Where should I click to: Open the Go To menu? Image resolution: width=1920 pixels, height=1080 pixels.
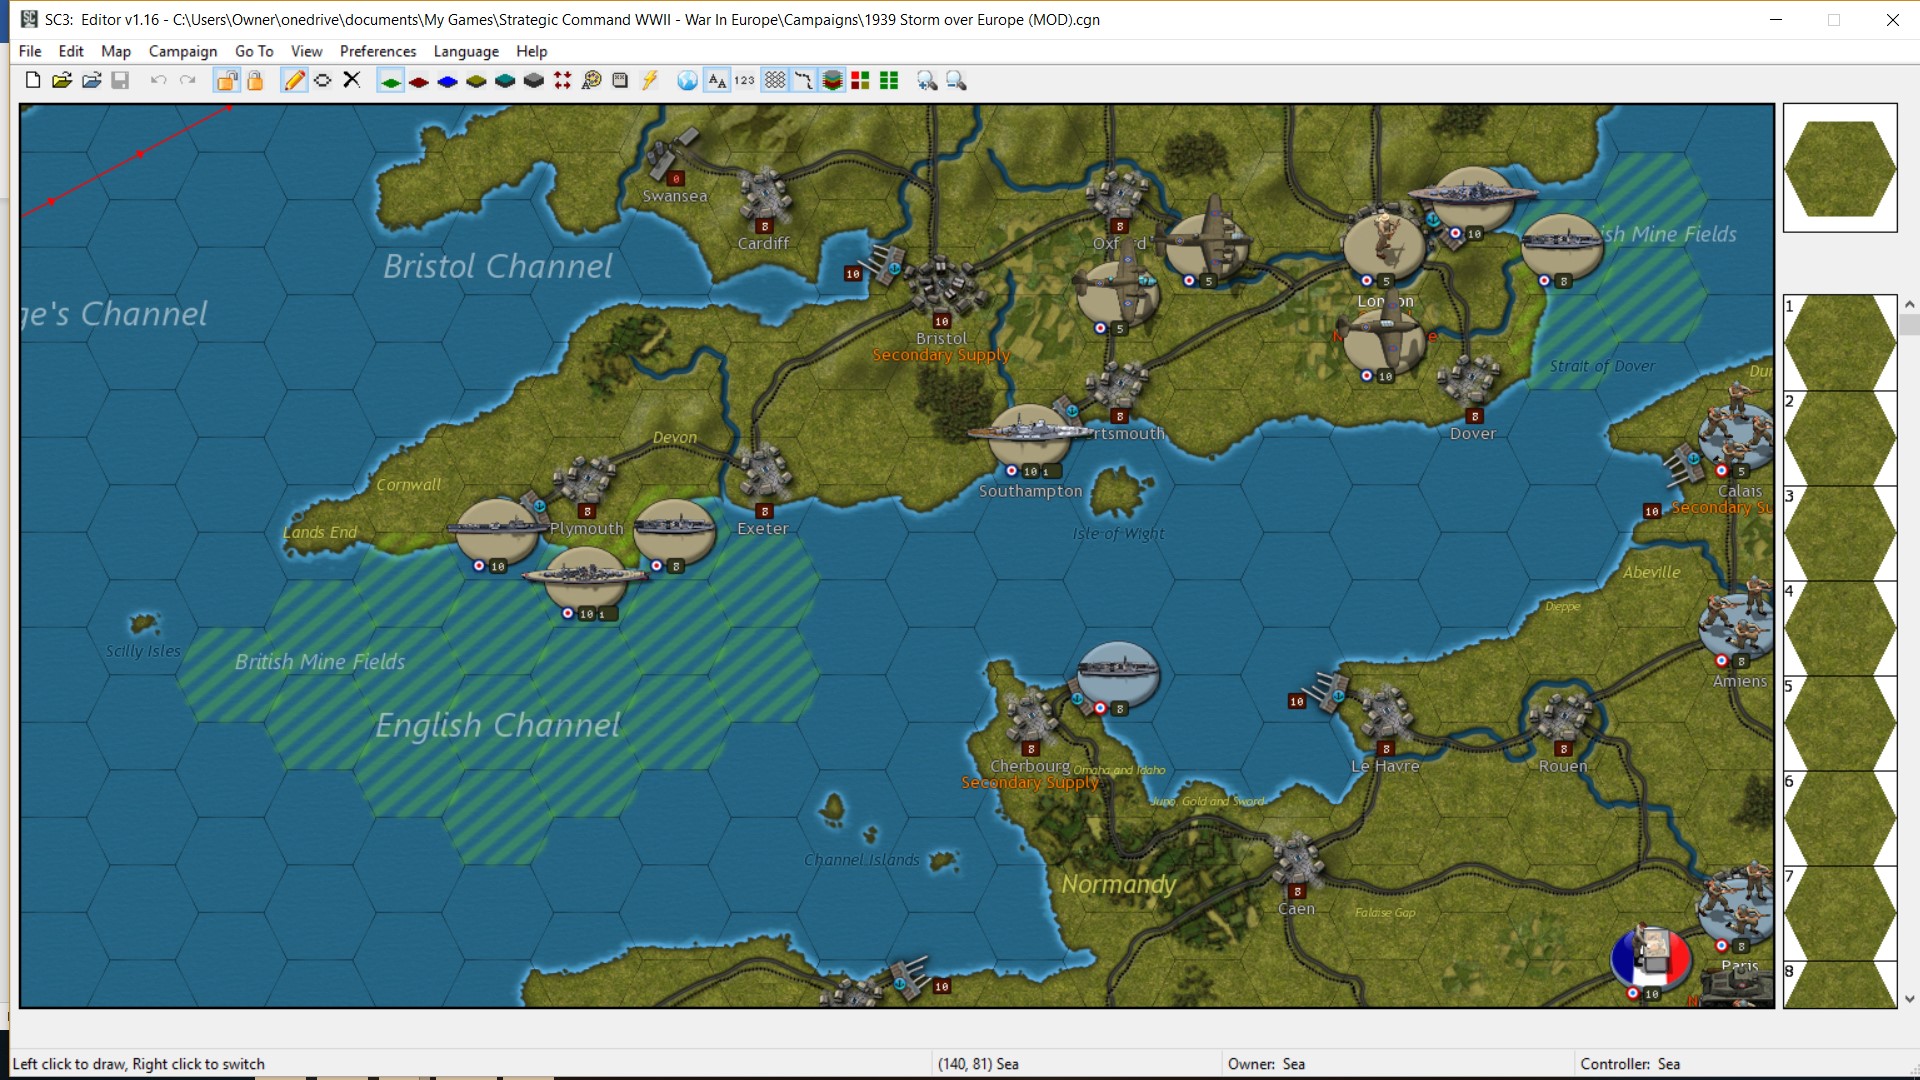click(254, 51)
